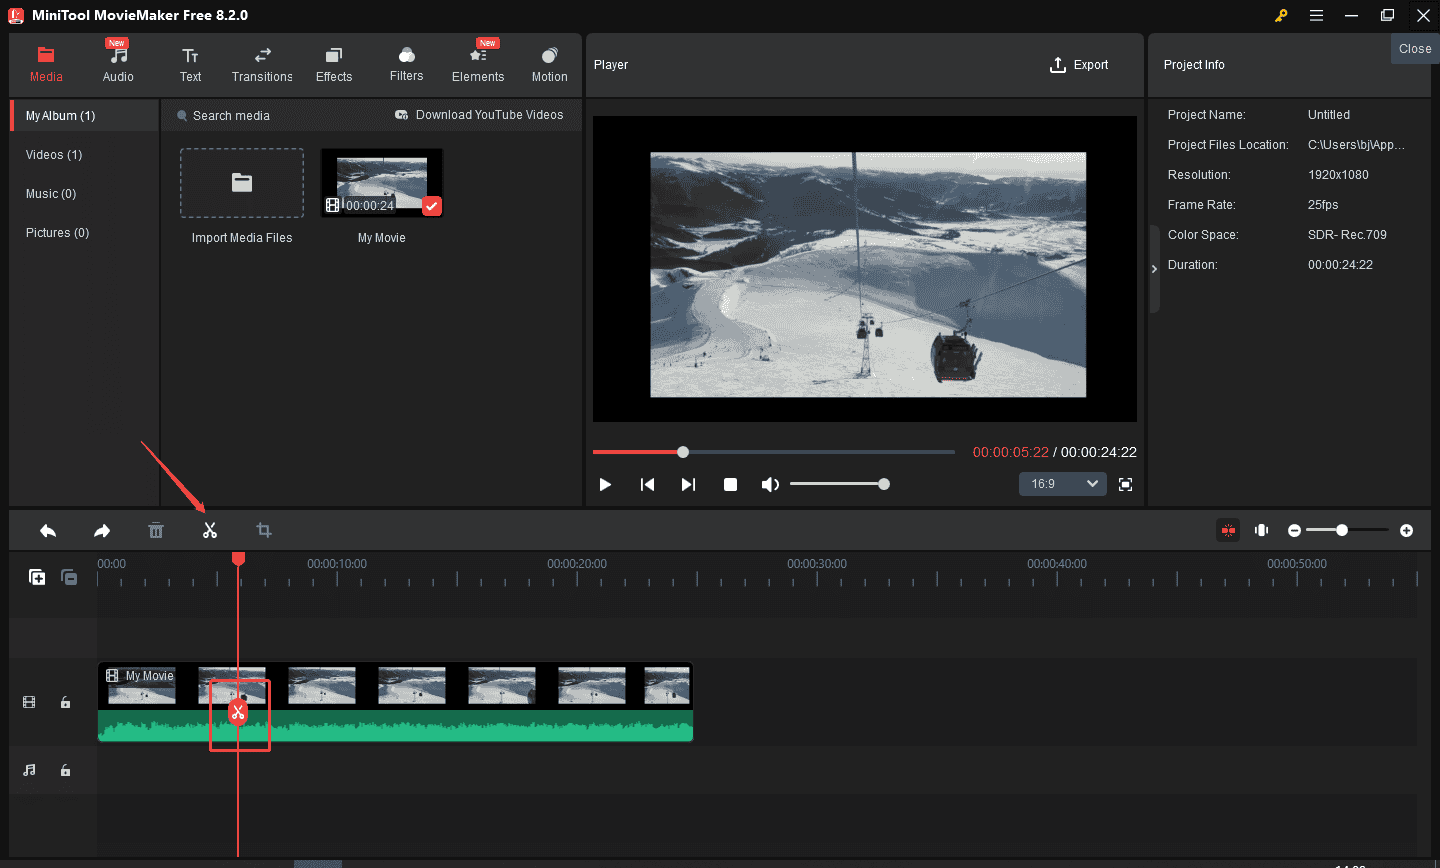Click the Export button
This screenshot has width=1440, height=868.
pyautogui.click(x=1079, y=65)
